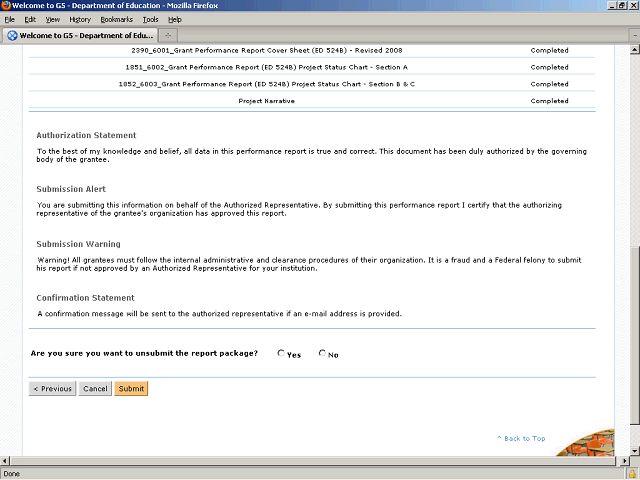Viewport: 640px width, 480px height.
Task: Click the vertical scrollbar up arrow
Action: (x=634, y=50)
